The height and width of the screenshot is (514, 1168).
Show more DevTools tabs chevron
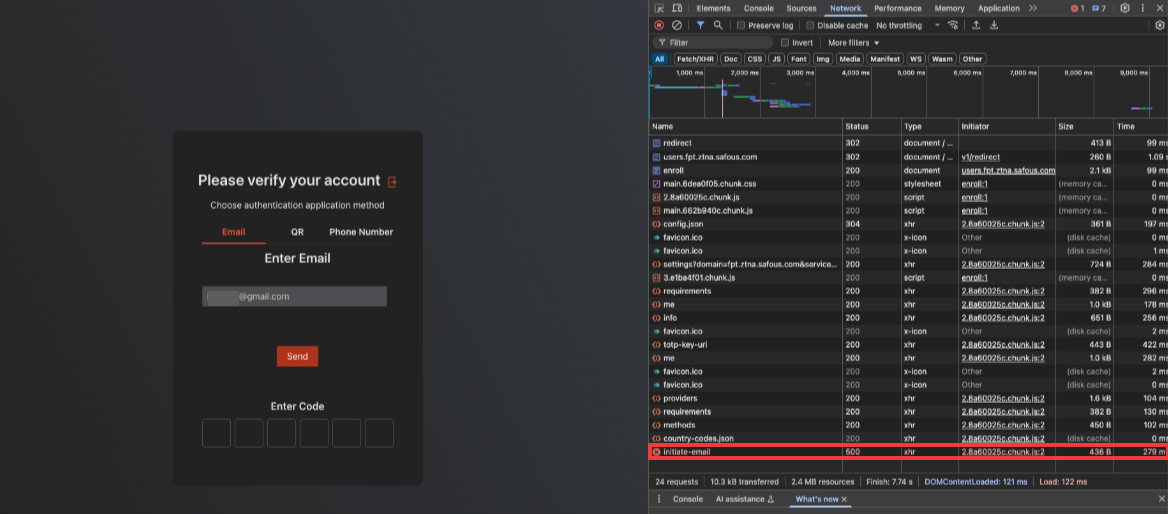click(x=1033, y=8)
